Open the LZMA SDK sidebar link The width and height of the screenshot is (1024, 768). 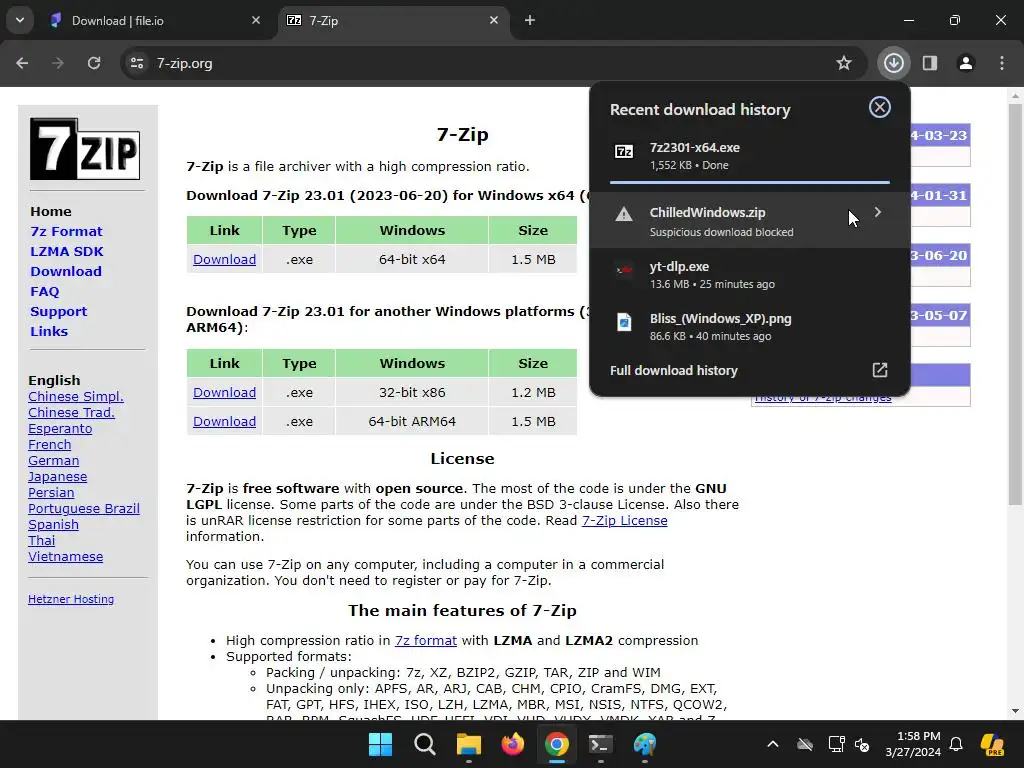67,251
